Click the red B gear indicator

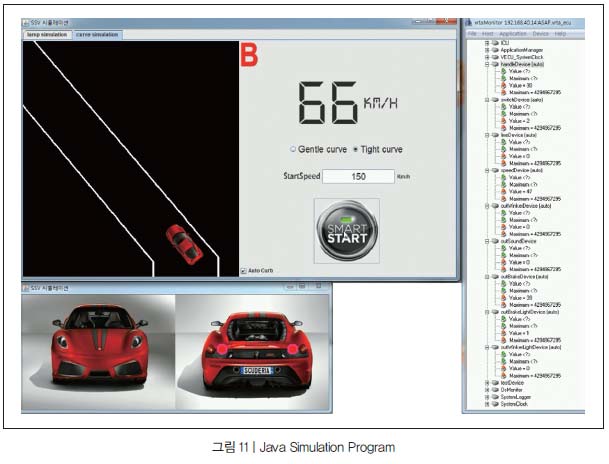click(249, 56)
